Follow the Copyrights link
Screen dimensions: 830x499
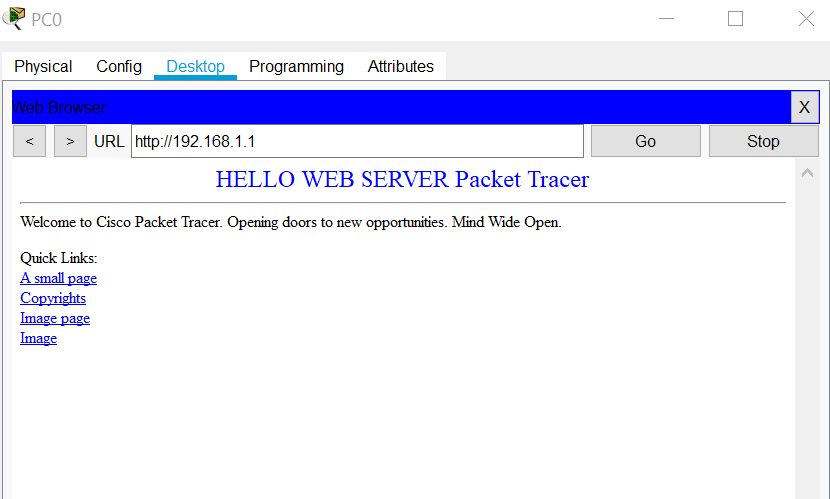pos(53,298)
